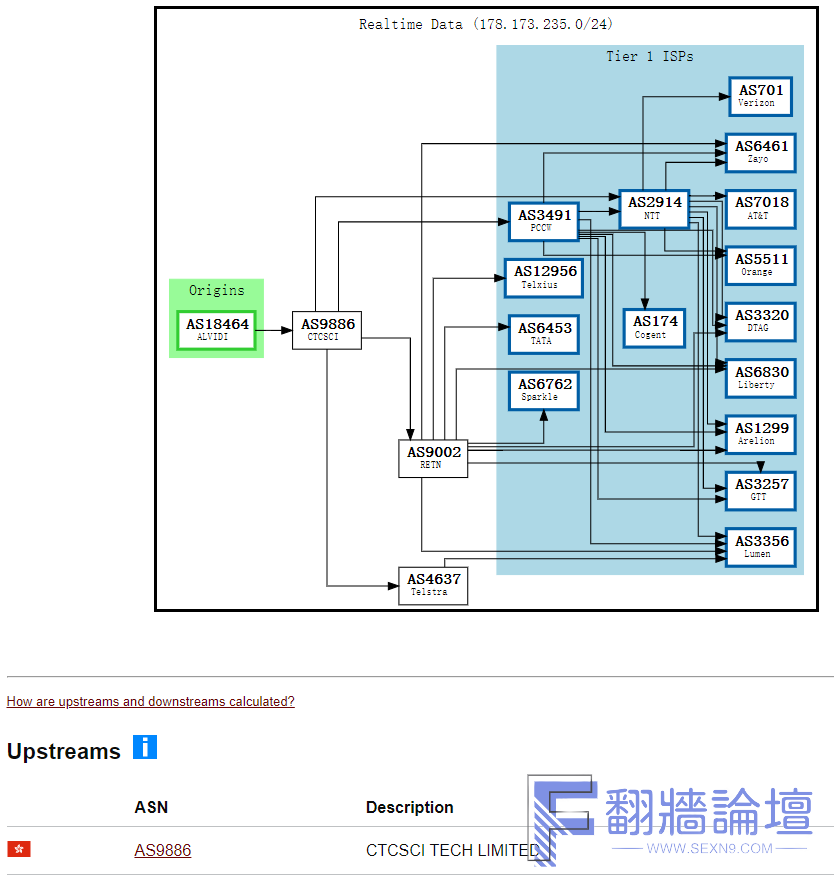Screen dimensions: 834x880
Task: Select the AS1299 Arelion node
Action: (x=760, y=434)
